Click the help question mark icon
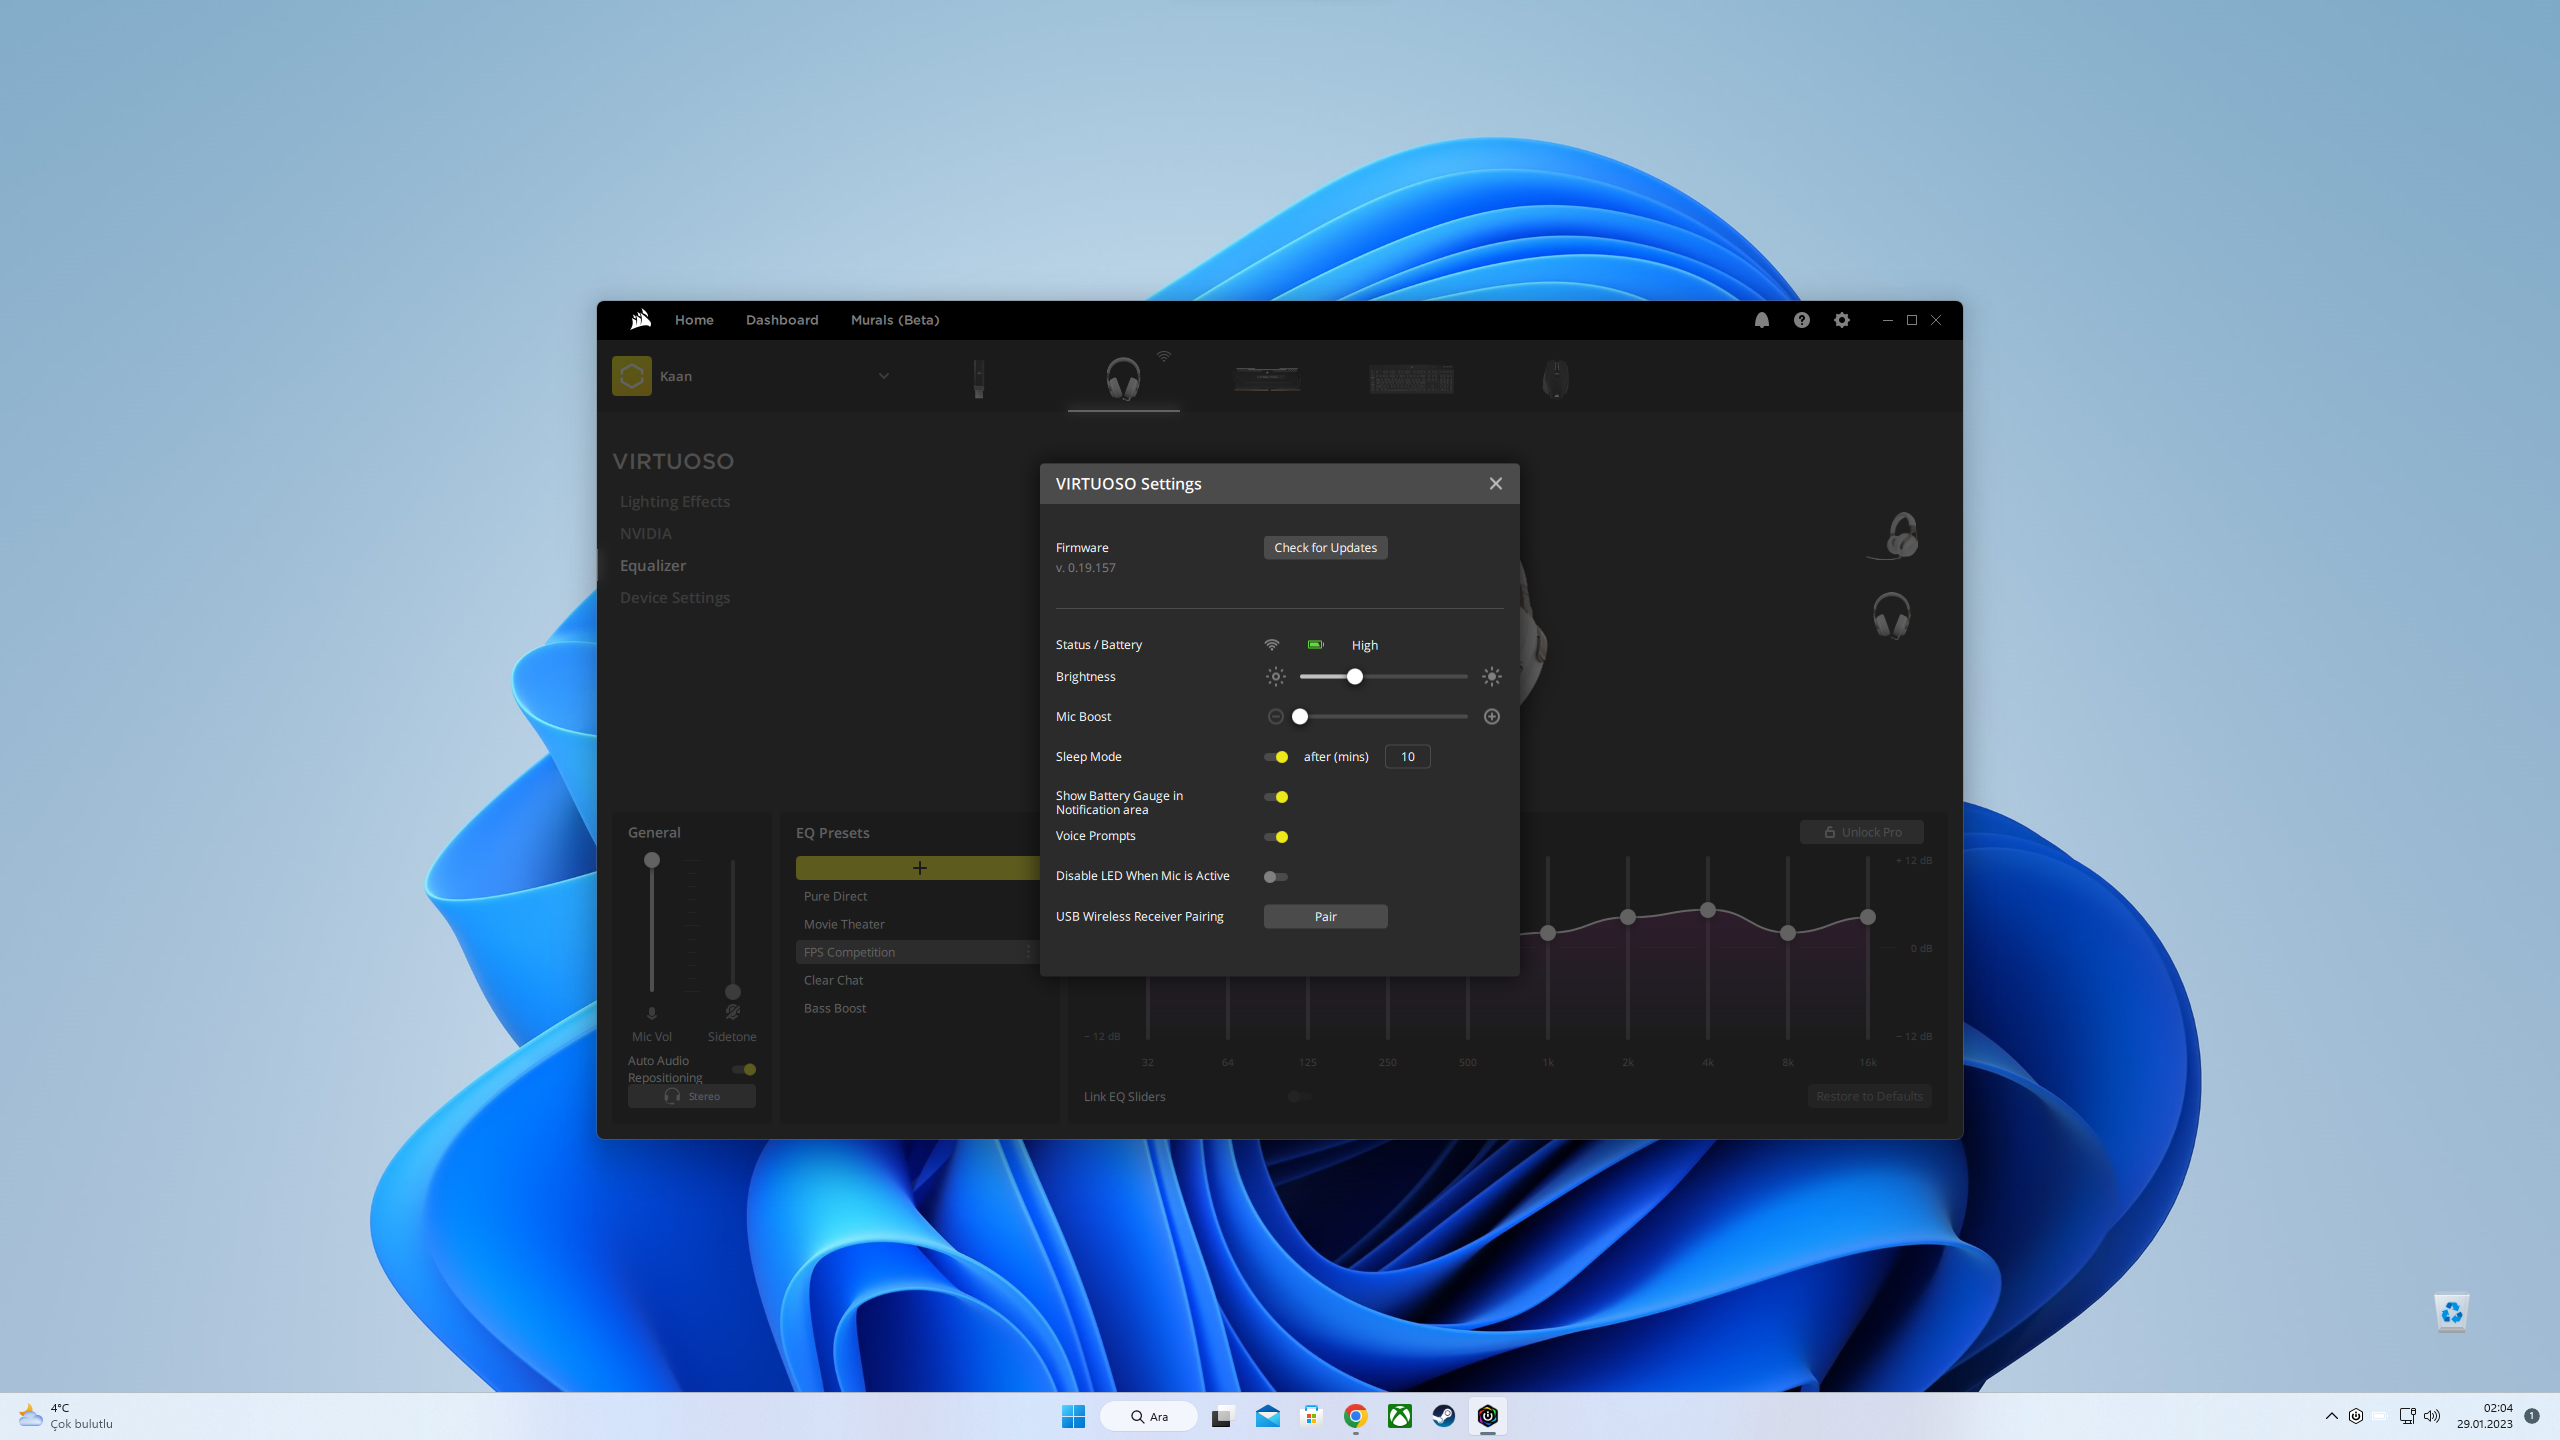The width and height of the screenshot is (2560, 1440). [1802, 320]
